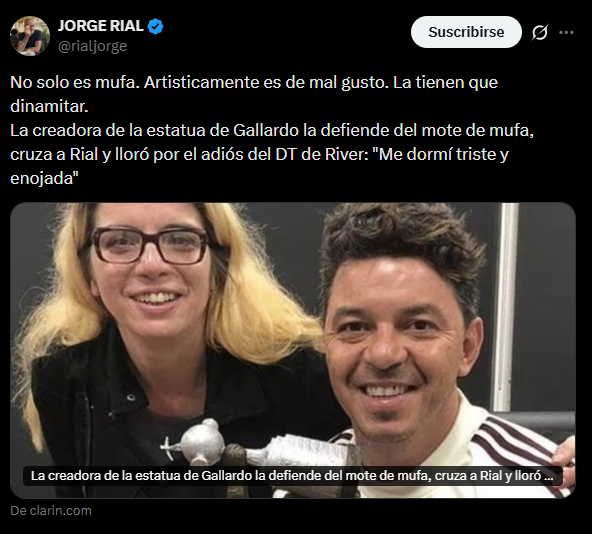Click the woman's dark-framed glasses in photo
This screenshot has height=534, width=592.
click(x=150, y=245)
